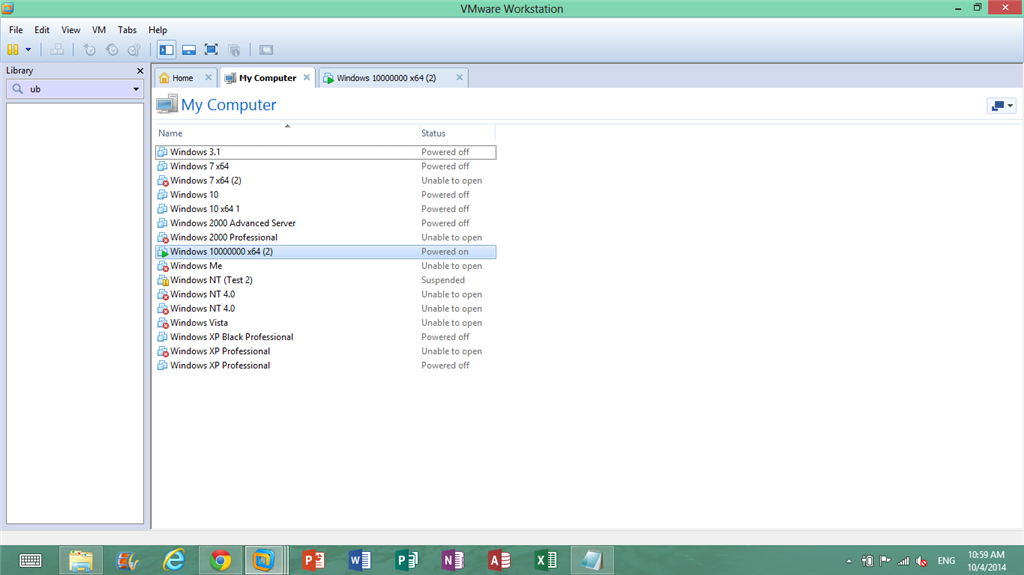
Task: Click the error VM icon beside Windows Me
Action: point(163,266)
